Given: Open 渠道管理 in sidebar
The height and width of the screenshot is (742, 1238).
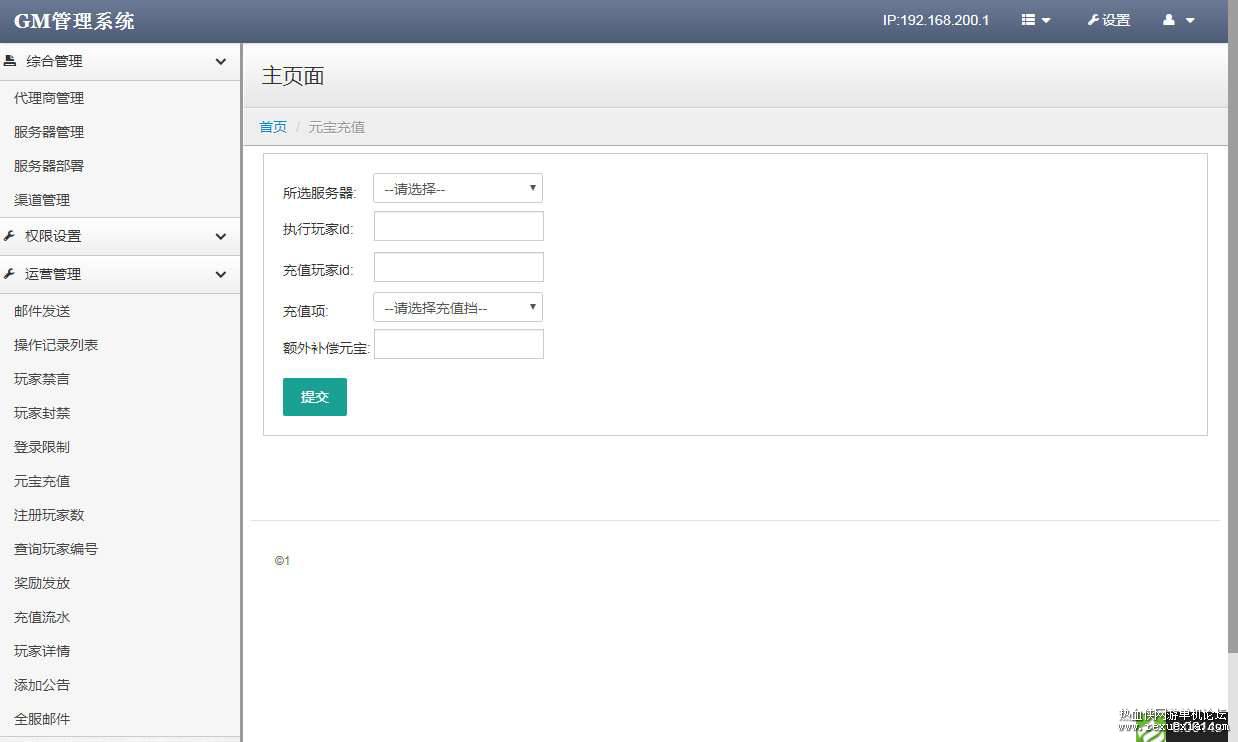Looking at the screenshot, I should (42, 200).
